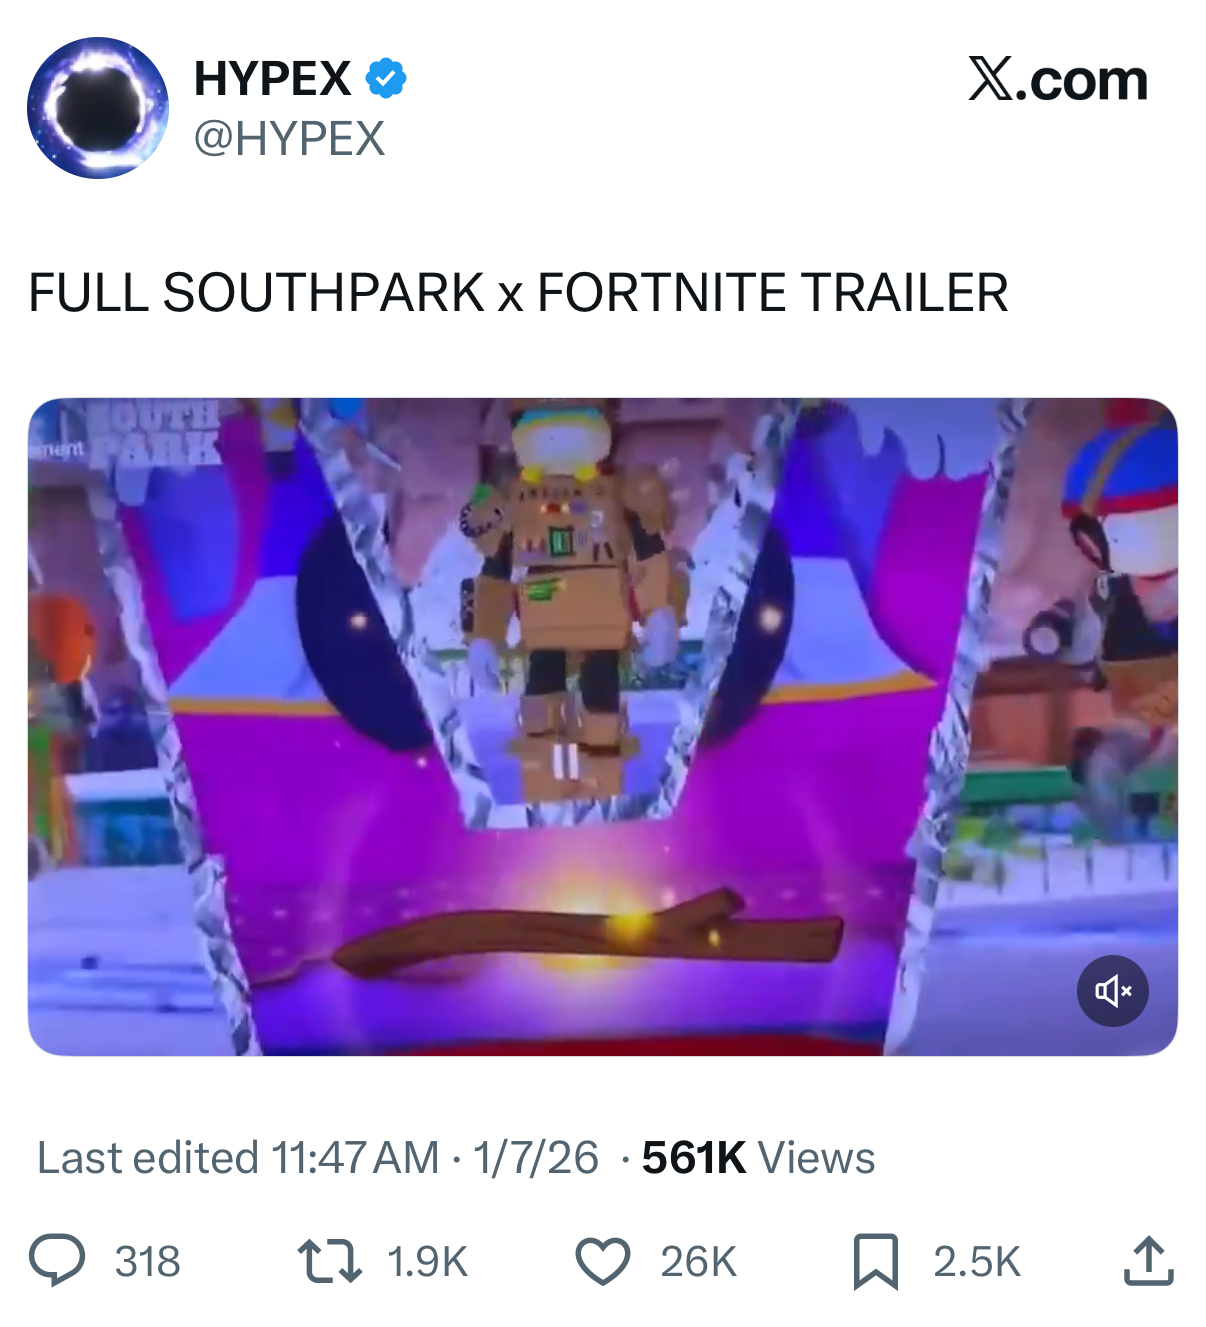View the 1.9K reposts count
Screen dimensions: 1206x1327
pyautogui.click(x=427, y=1261)
